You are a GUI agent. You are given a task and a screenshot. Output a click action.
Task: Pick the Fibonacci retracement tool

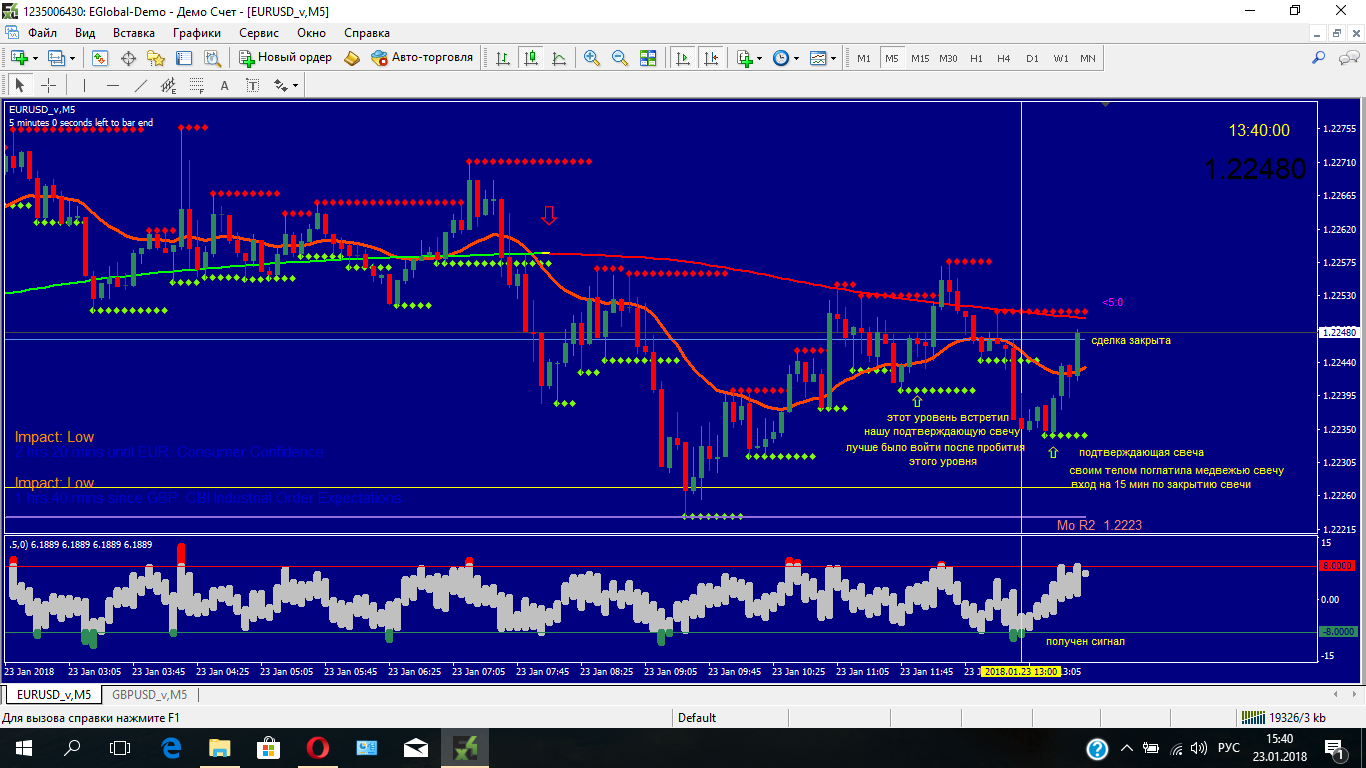(196, 85)
